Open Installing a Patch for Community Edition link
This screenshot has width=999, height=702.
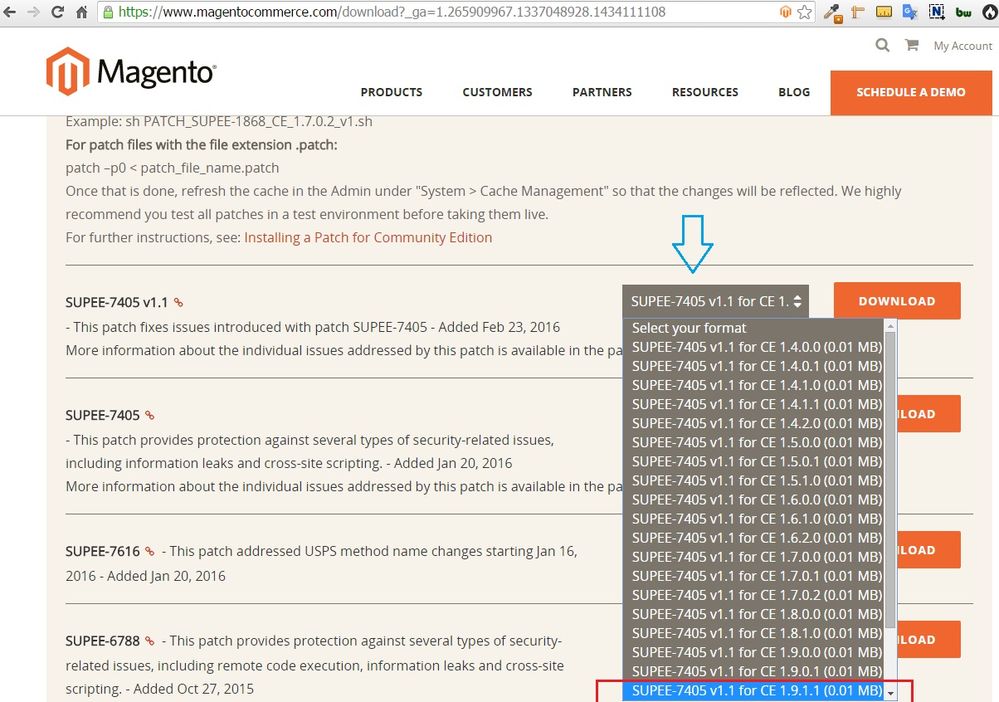[x=368, y=238]
